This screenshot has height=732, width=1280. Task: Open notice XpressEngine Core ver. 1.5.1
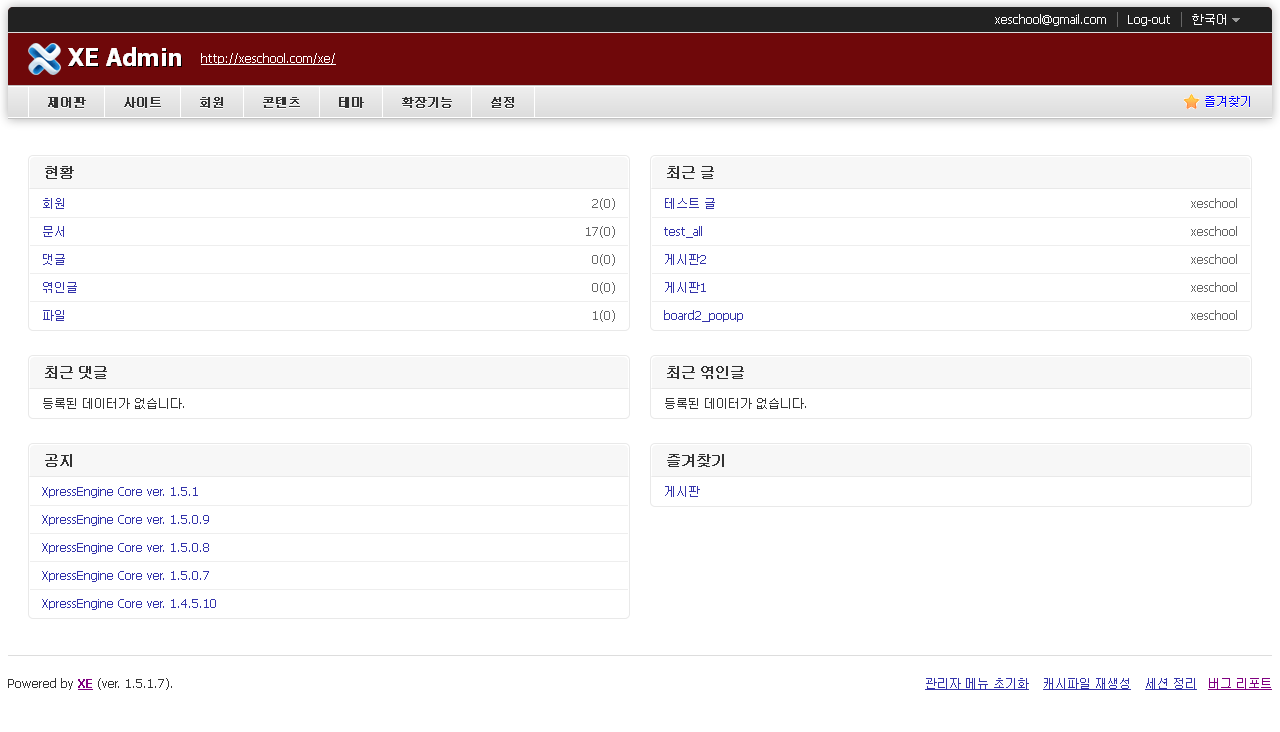click(119, 491)
